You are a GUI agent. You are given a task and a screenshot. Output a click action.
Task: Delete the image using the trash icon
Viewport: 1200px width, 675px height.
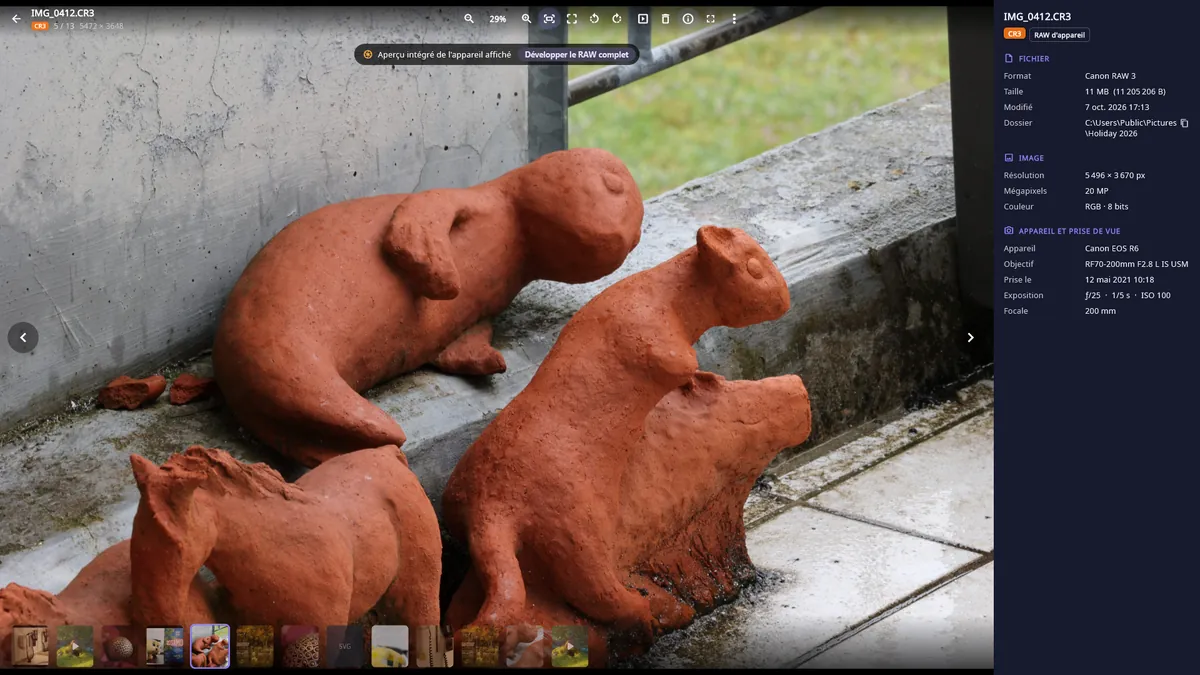pos(665,19)
